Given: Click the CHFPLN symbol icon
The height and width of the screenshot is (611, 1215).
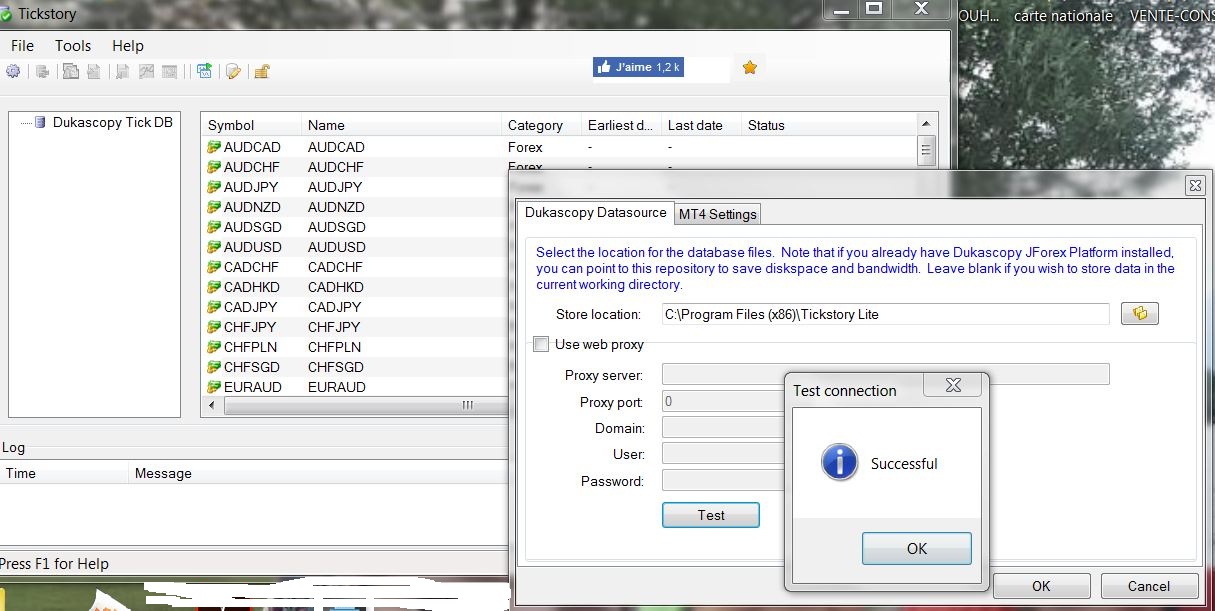Looking at the screenshot, I should [x=214, y=347].
